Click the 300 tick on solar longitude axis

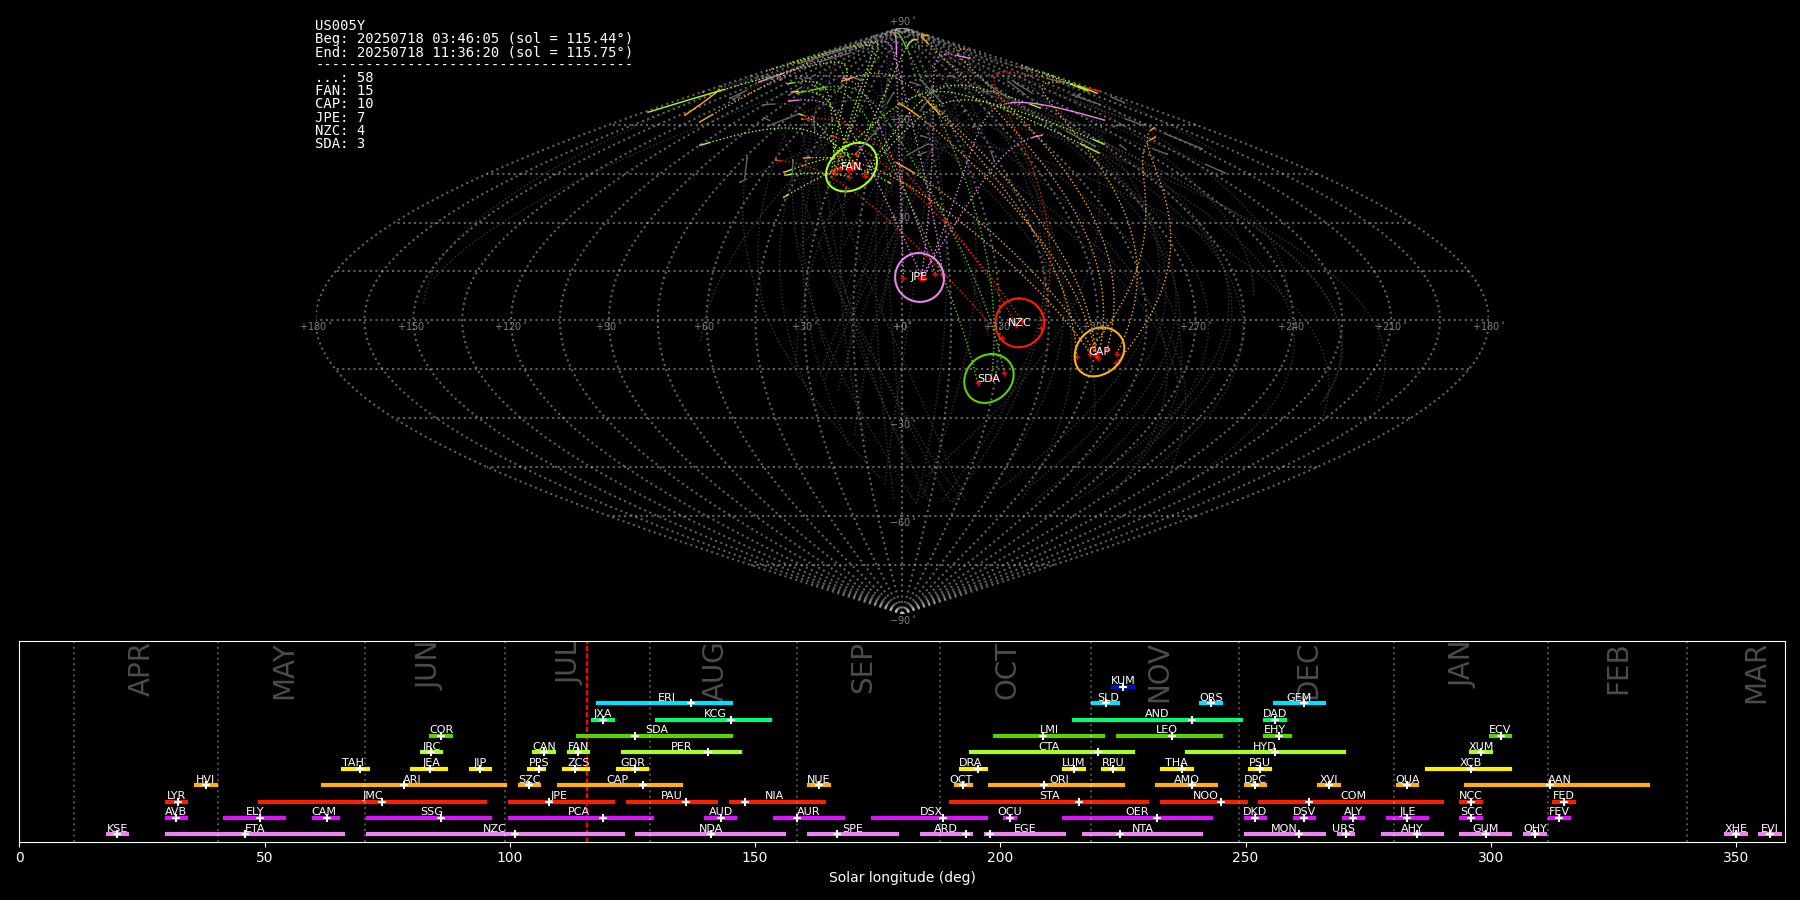coord(1490,857)
